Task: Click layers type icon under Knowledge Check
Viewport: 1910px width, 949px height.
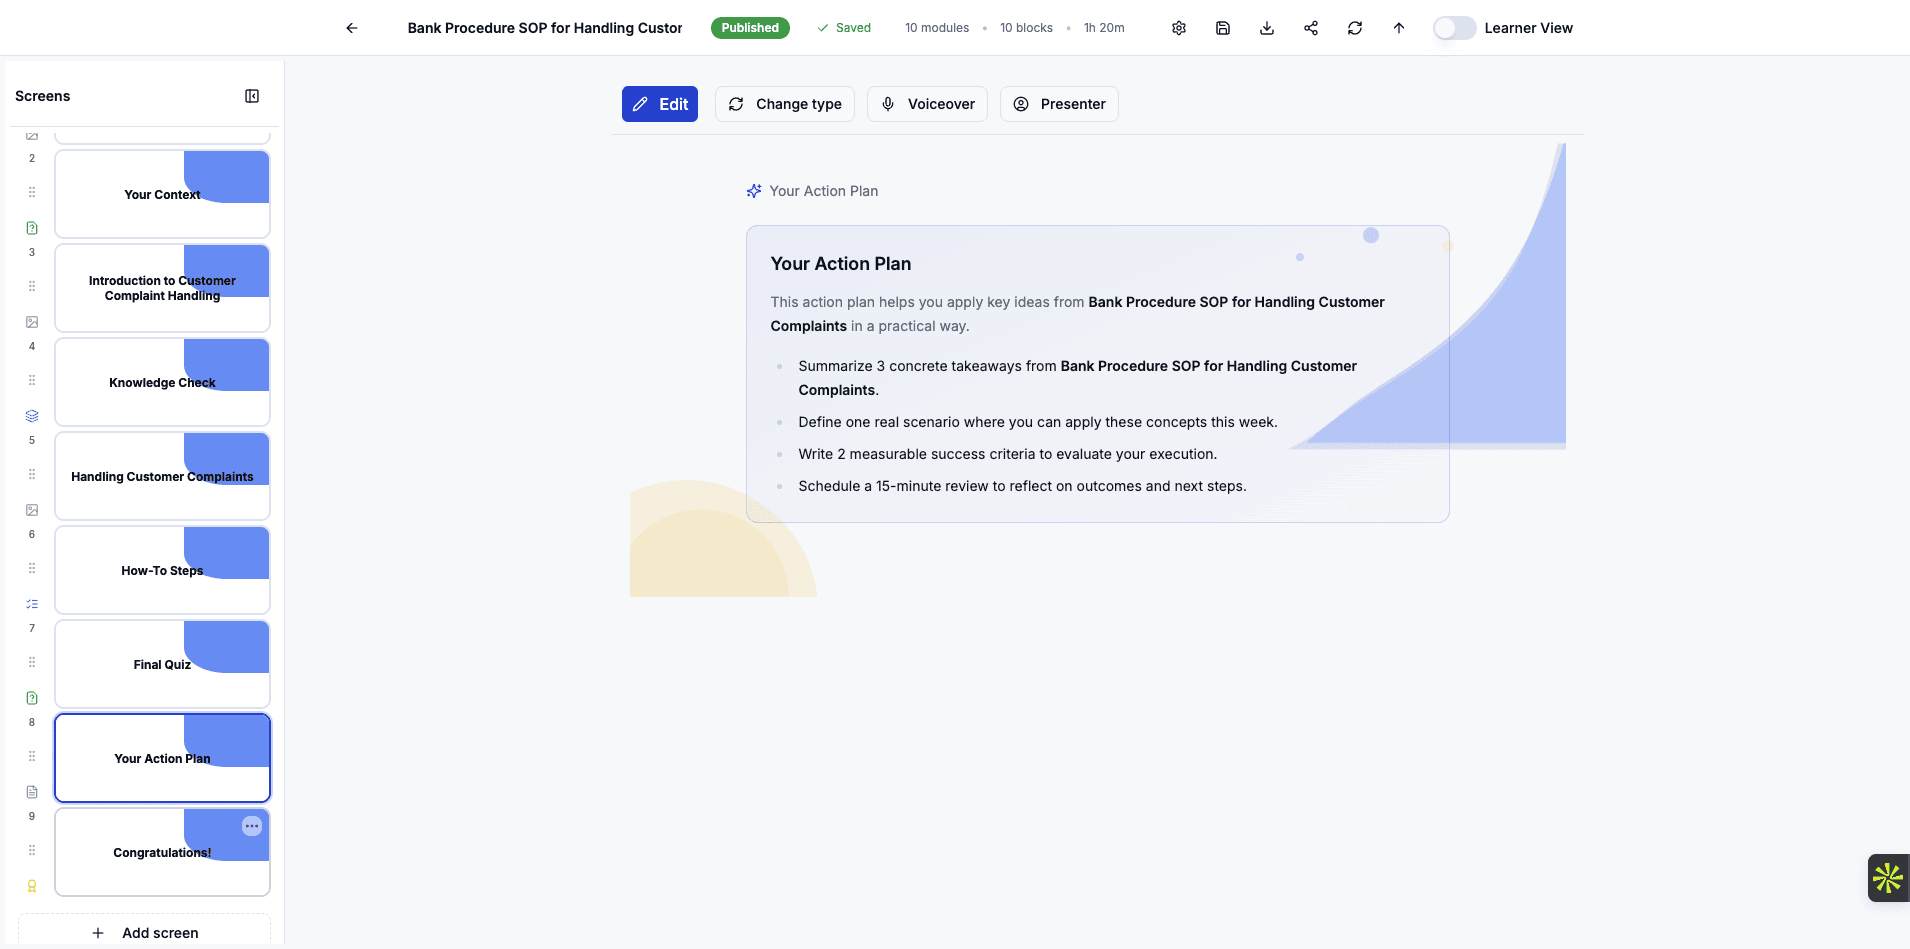Action: pos(32,416)
